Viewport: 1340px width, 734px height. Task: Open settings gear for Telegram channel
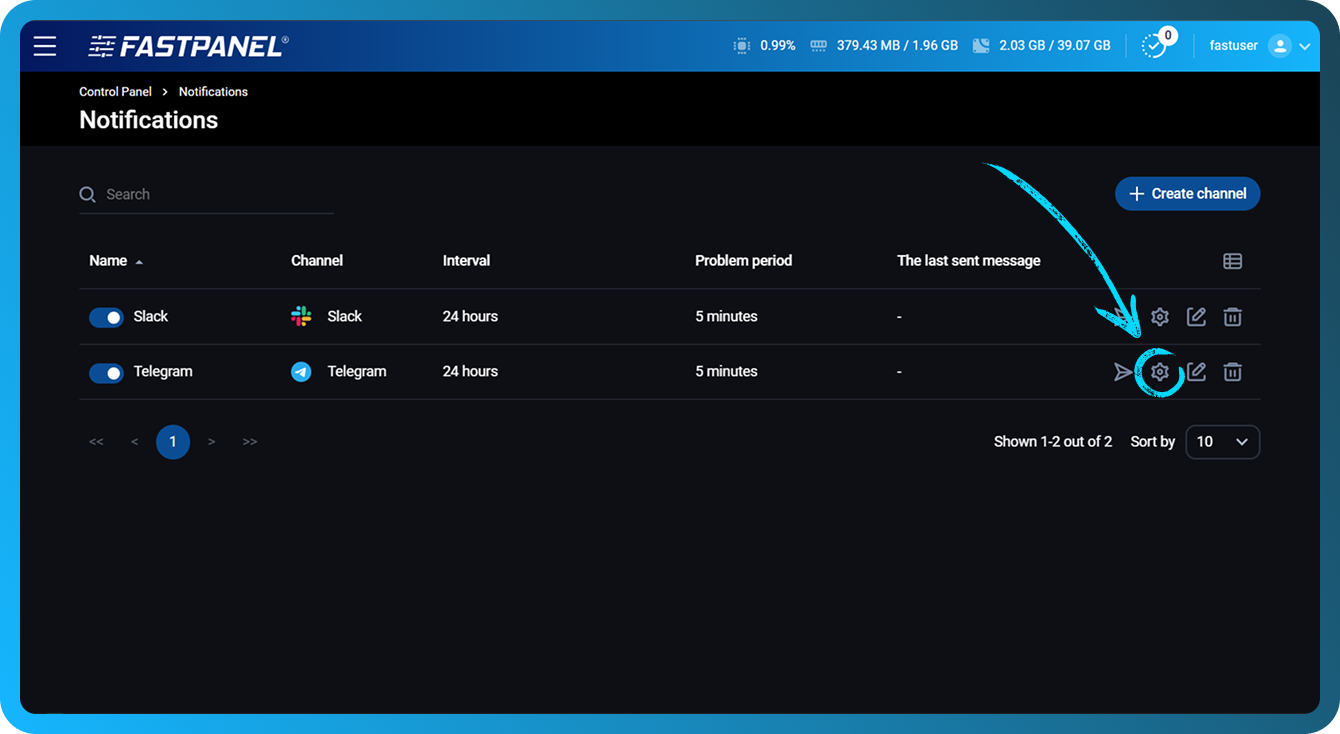(1159, 372)
